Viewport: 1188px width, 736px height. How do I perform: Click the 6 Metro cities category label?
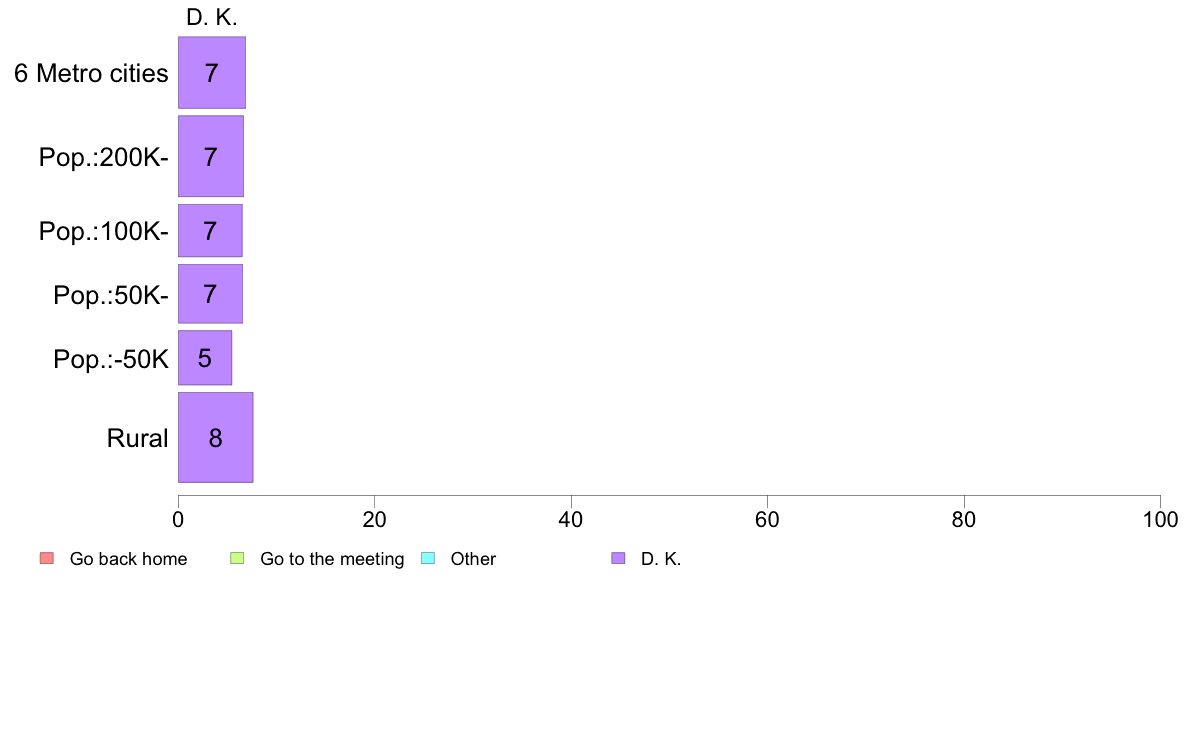point(91,74)
